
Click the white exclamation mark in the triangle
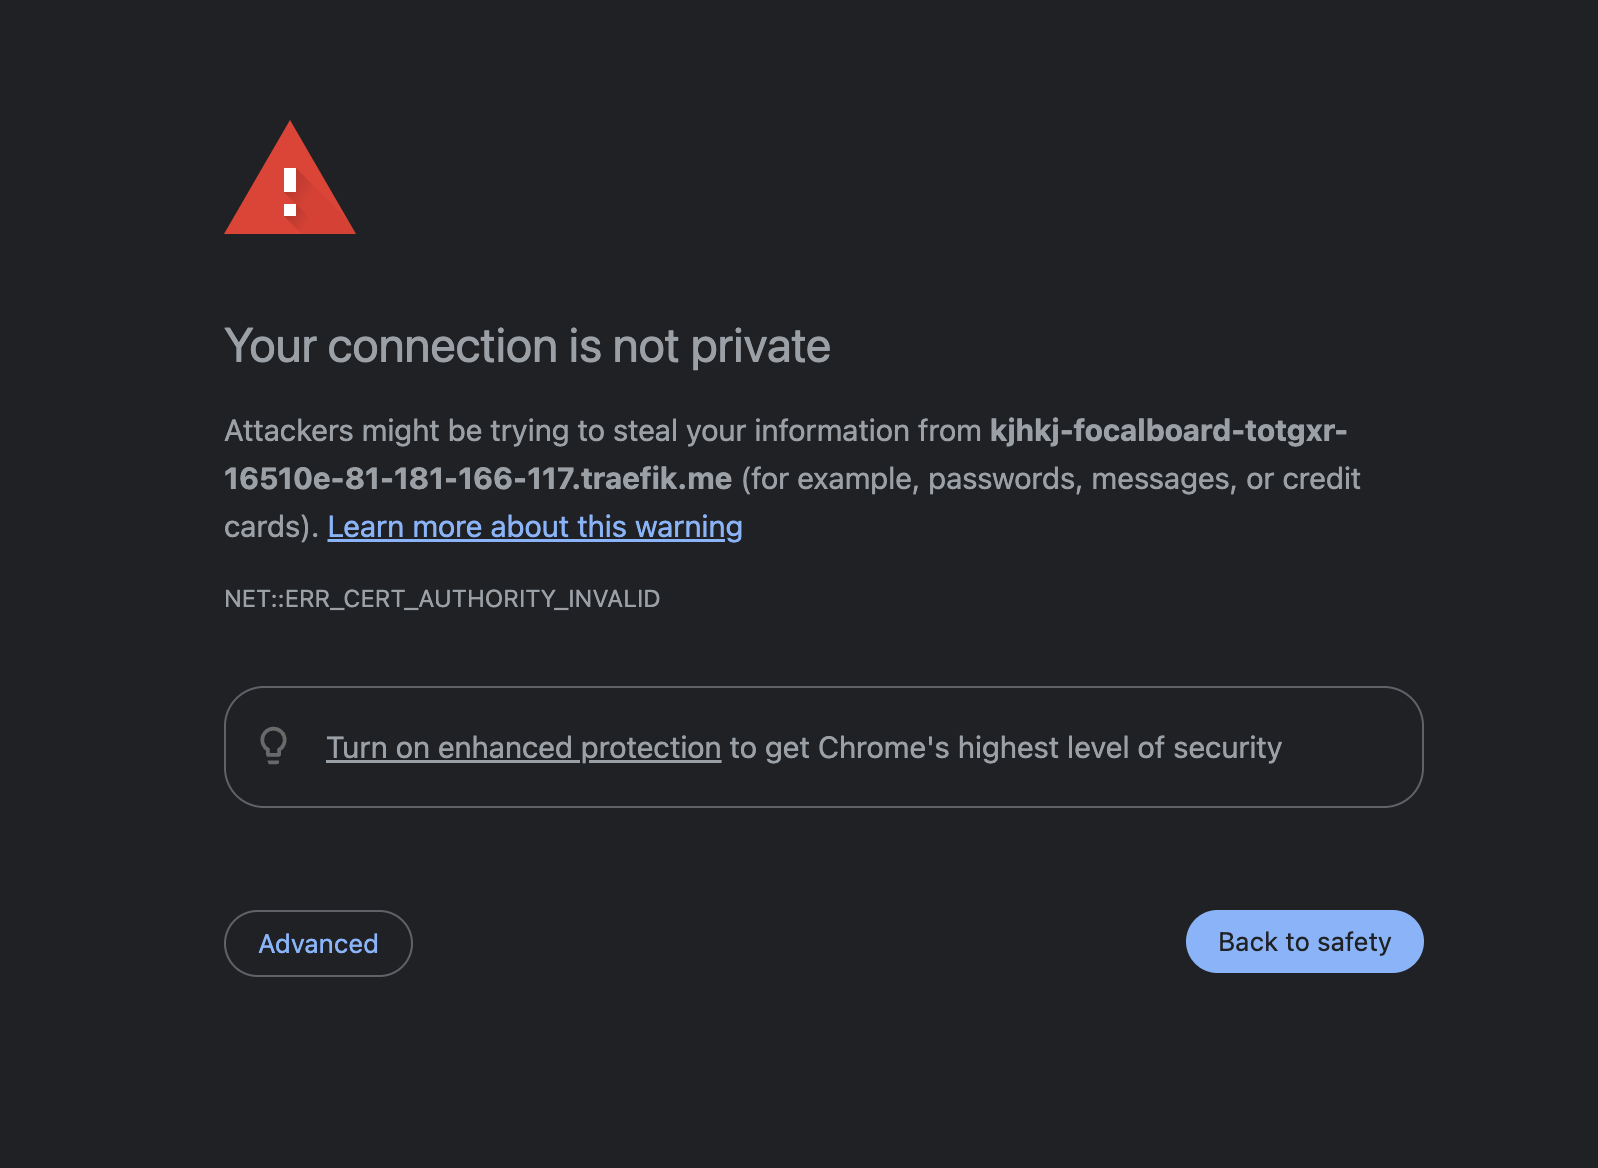tap(290, 193)
